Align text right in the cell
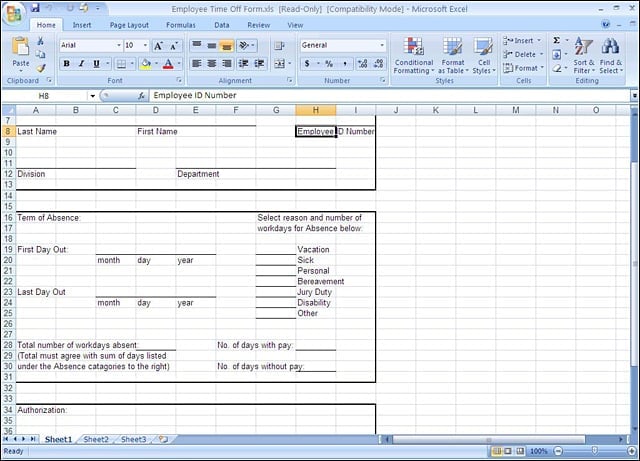The image size is (640, 461). tap(227, 63)
